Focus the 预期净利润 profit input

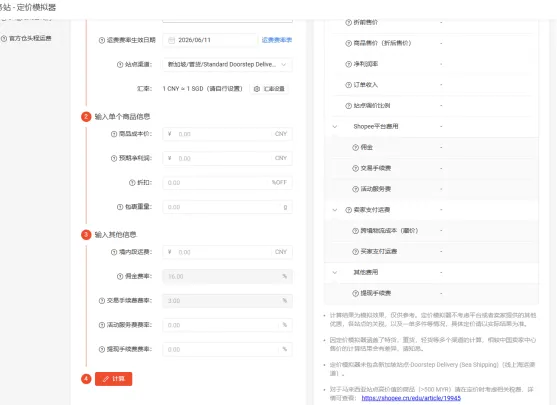point(227,158)
